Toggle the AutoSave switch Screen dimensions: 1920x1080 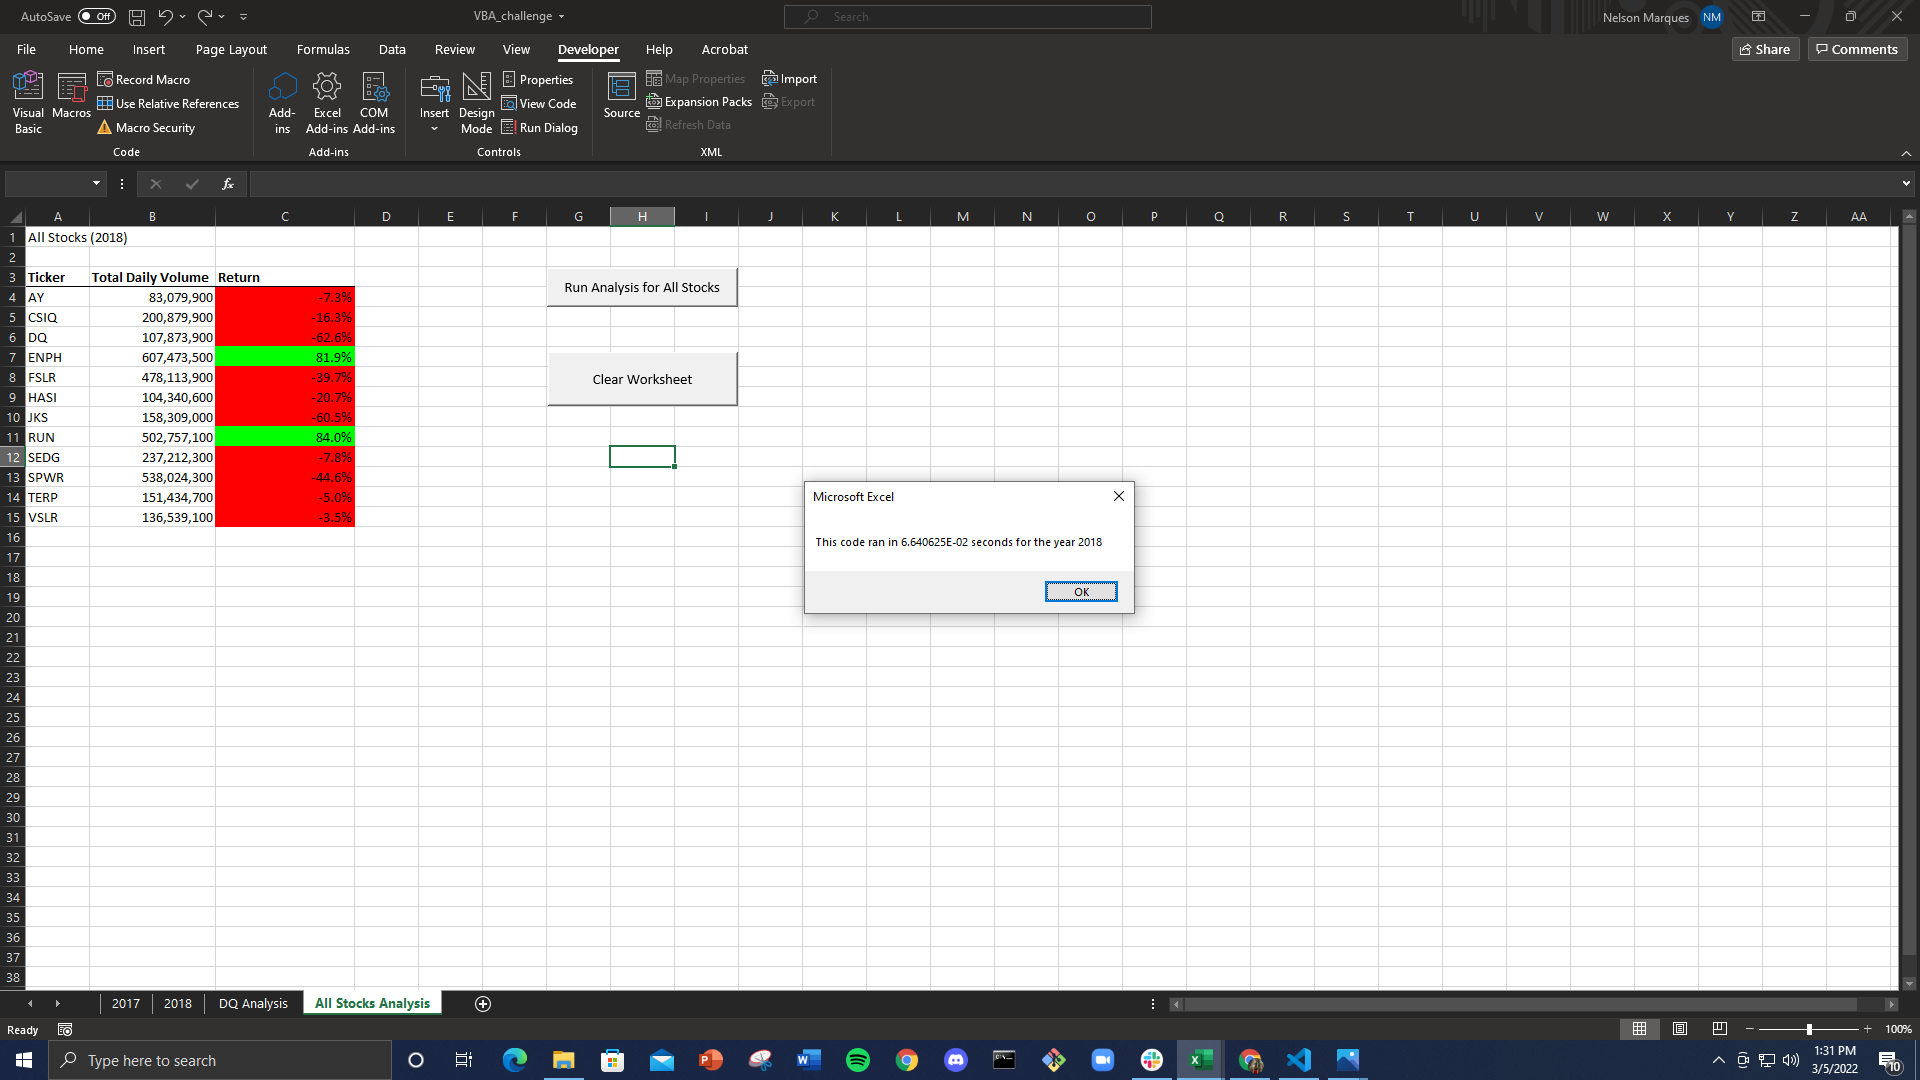(x=97, y=16)
